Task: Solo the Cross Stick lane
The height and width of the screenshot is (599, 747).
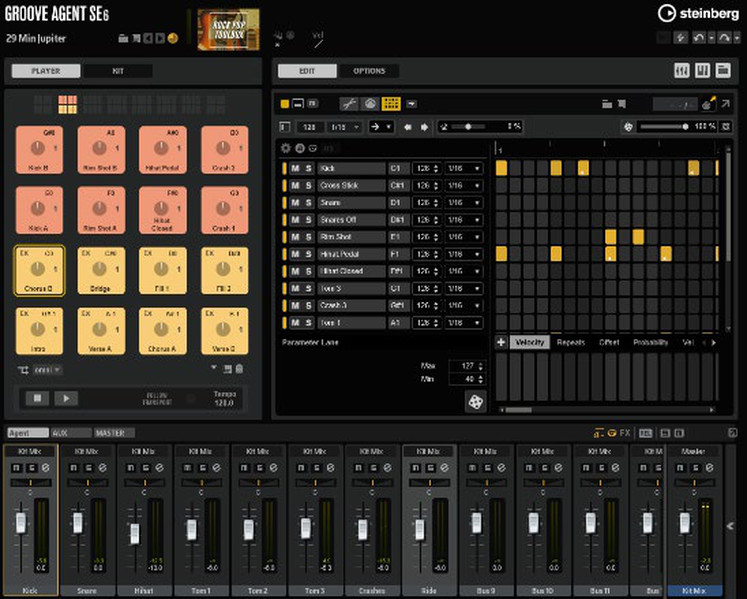Action: [308, 185]
